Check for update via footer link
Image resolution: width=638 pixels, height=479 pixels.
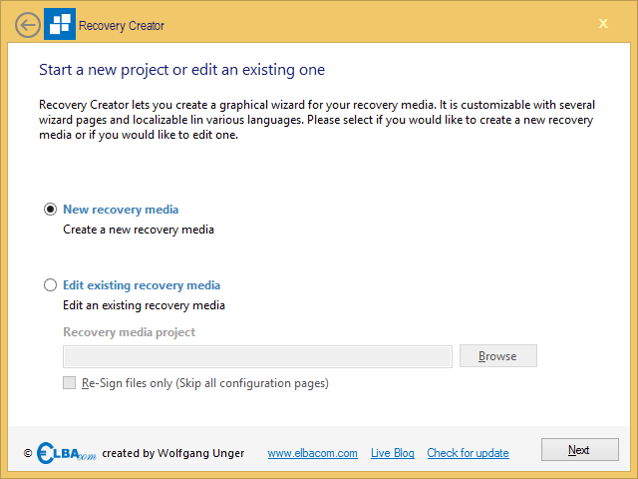[468, 453]
